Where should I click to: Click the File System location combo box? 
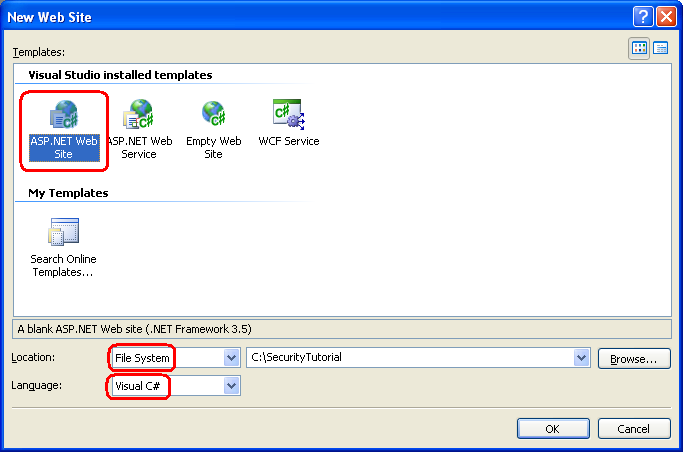175,358
